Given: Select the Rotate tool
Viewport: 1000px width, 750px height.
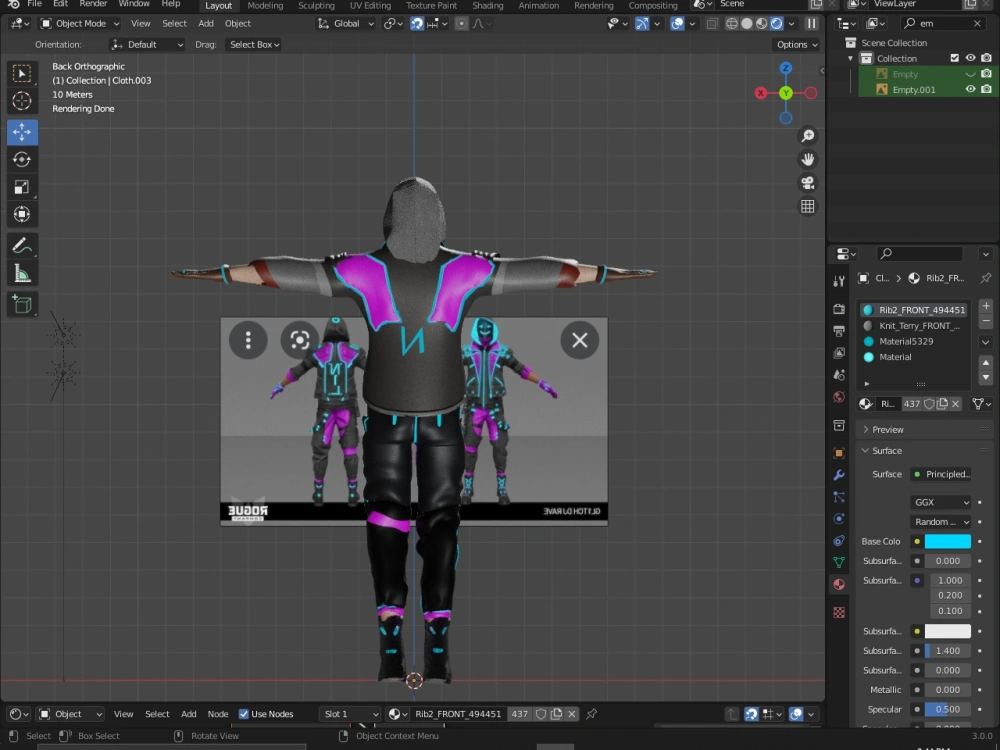Looking at the screenshot, I should pos(22,159).
